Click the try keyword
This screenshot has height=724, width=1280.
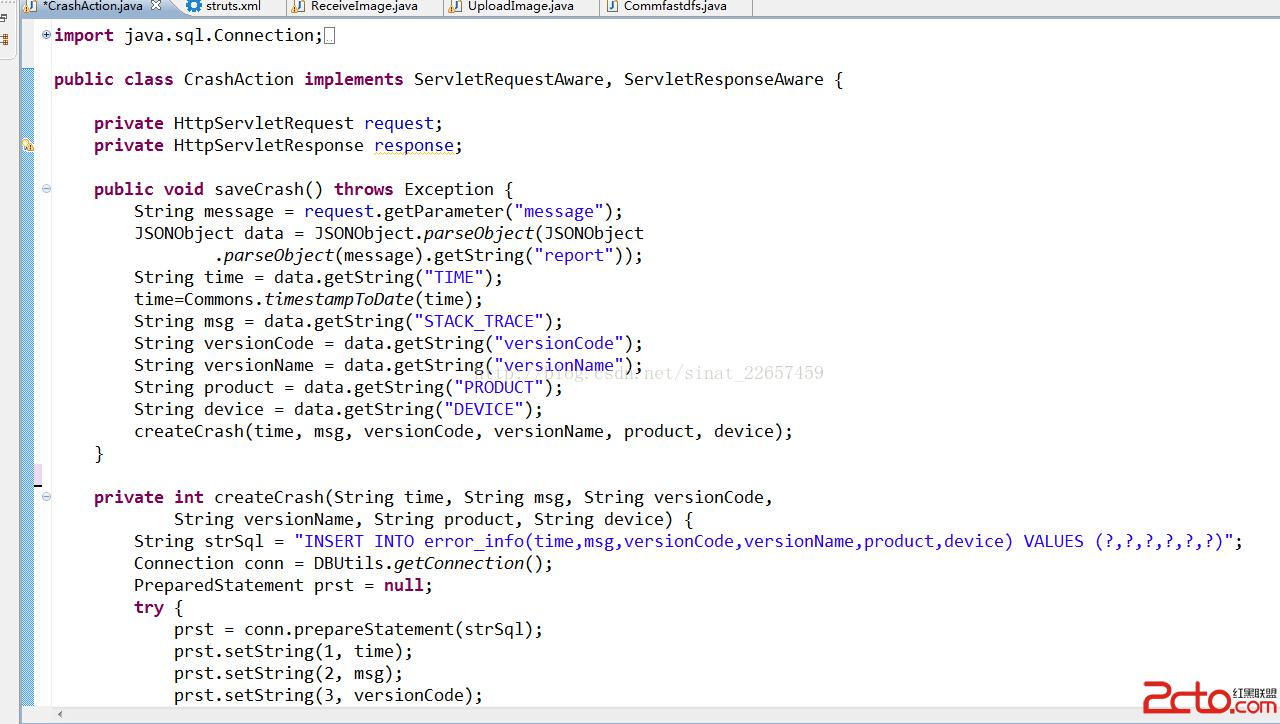coord(149,607)
